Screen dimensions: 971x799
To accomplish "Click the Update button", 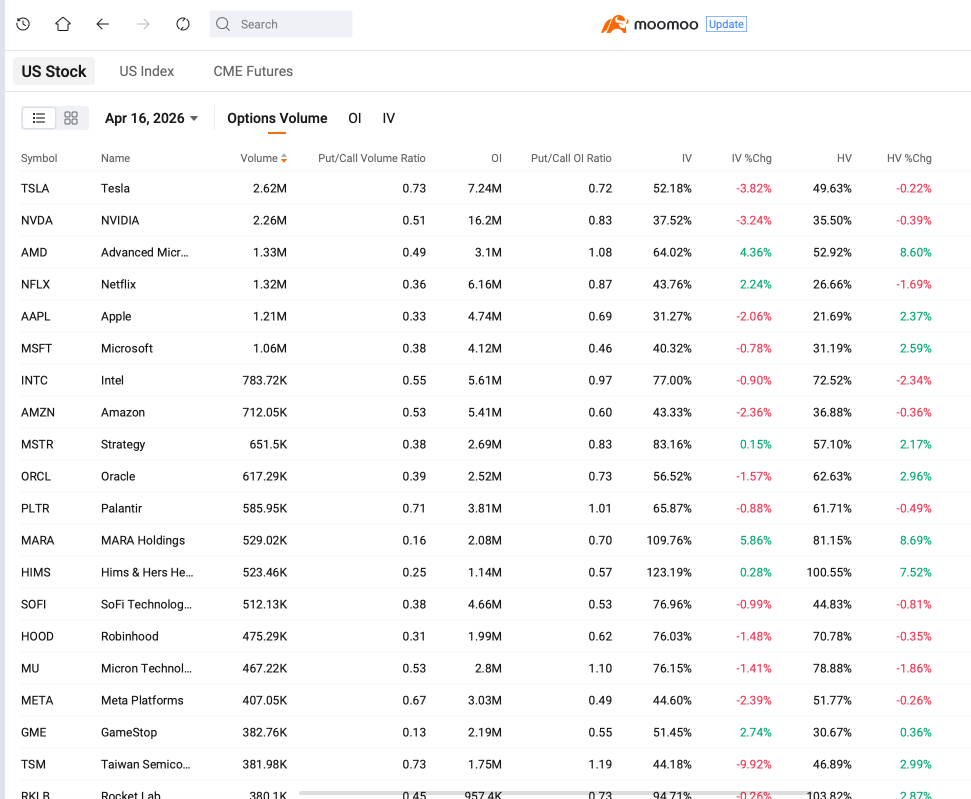I will (x=726, y=24).
